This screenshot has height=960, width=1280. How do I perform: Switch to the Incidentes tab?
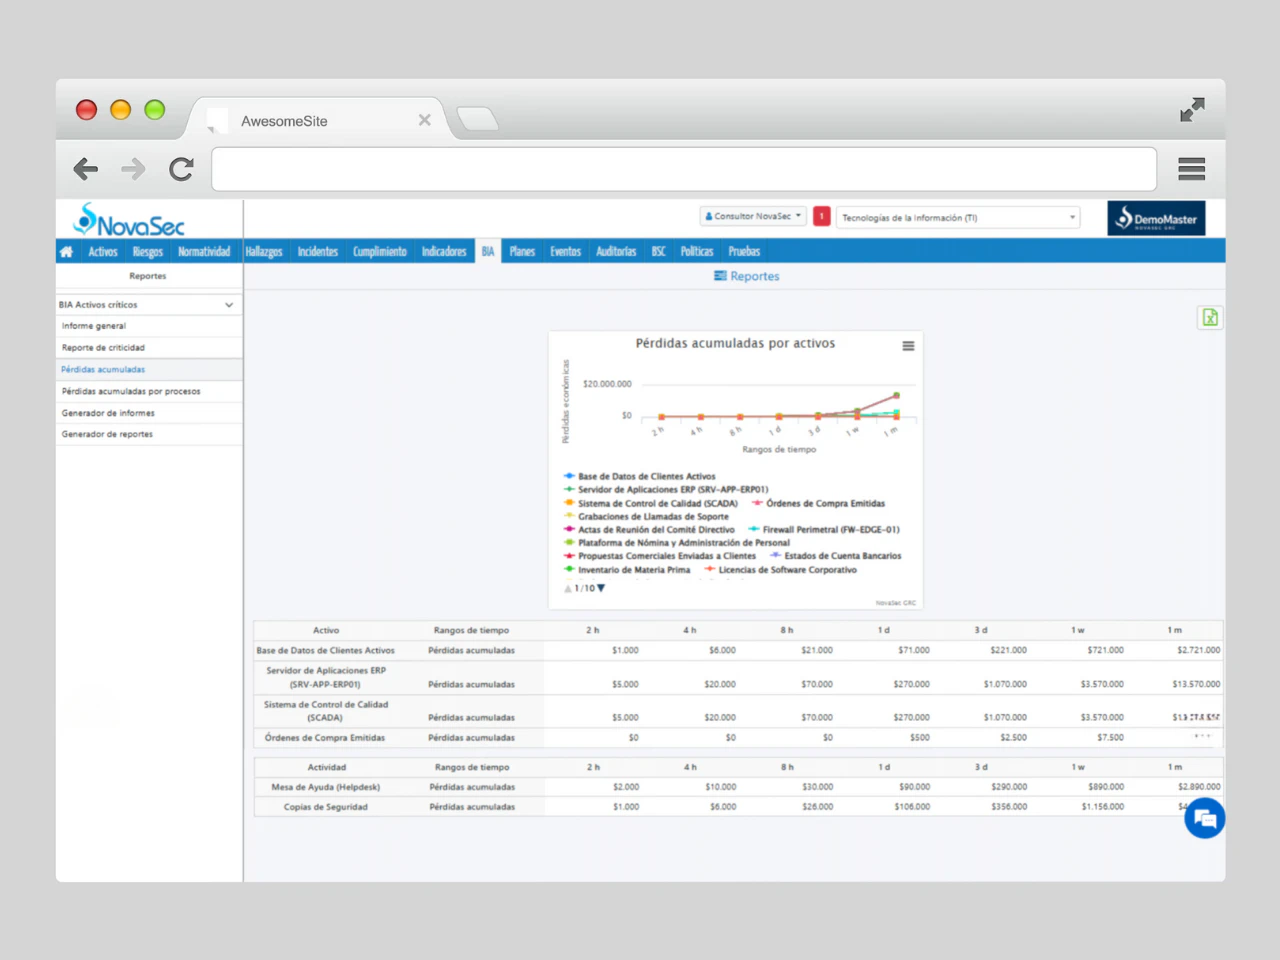pos(317,251)
